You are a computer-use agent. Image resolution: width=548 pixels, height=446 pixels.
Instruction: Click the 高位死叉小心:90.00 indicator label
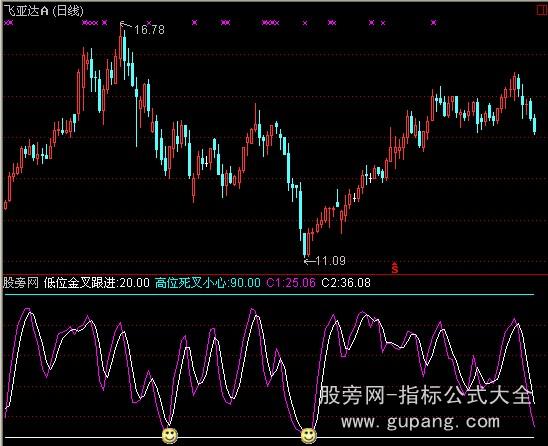[x=208, y=282]
